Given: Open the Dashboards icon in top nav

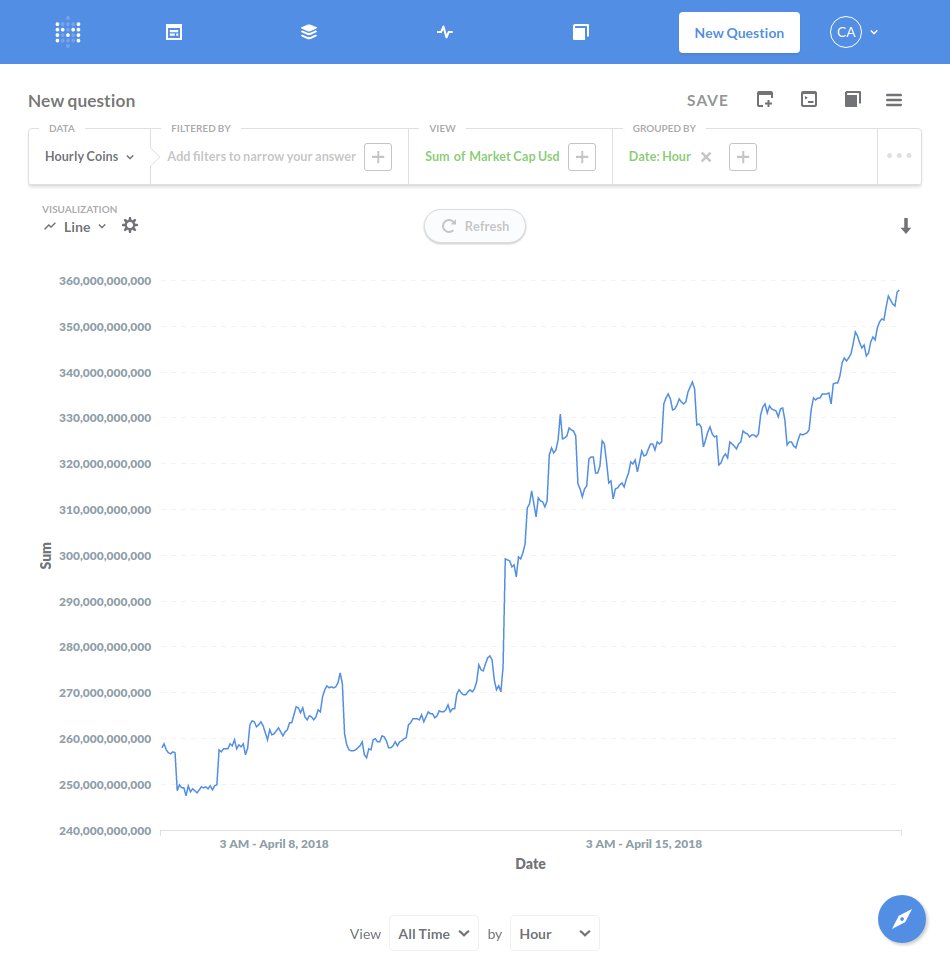Looking at the screenshot, I should pyautogui.click(x=174, y=32).
